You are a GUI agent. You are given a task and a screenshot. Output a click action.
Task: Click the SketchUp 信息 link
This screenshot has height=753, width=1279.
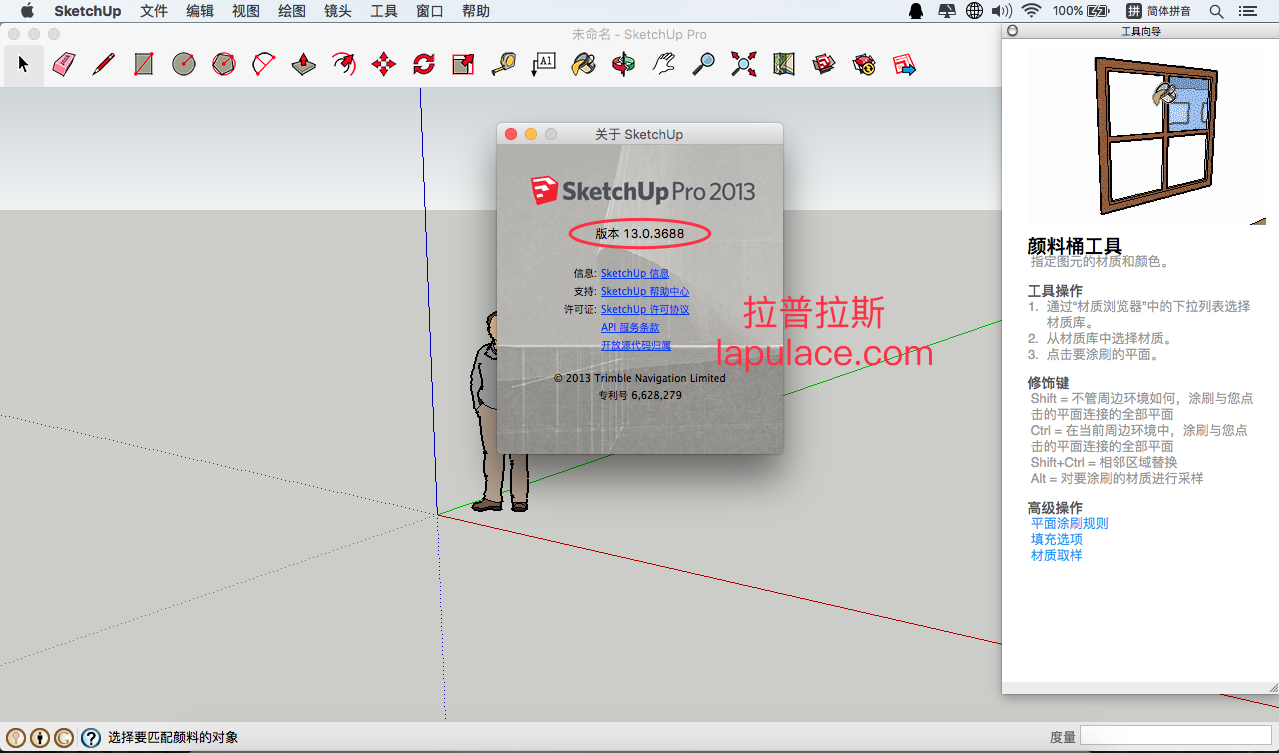click(x=635, y=273)
